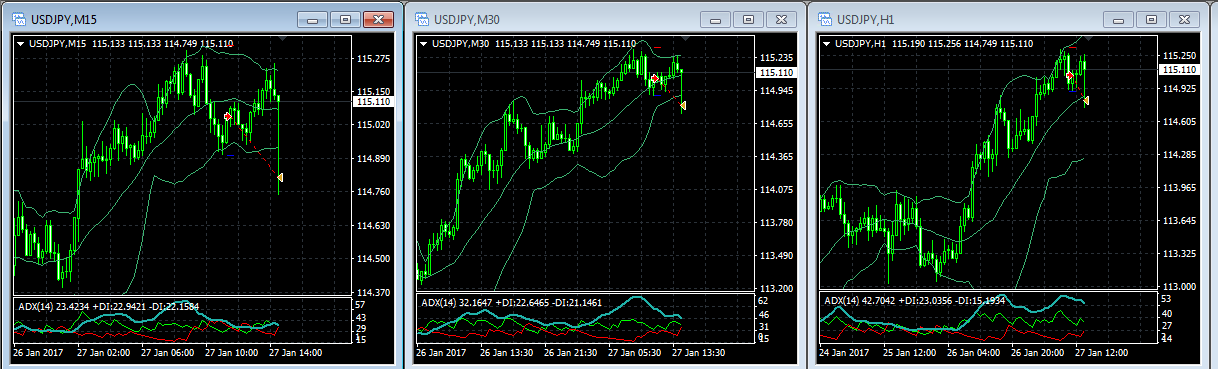Click the 115.235 price scale value on M30
Screen dimensions: 1218x369
[x=776, y=58]
